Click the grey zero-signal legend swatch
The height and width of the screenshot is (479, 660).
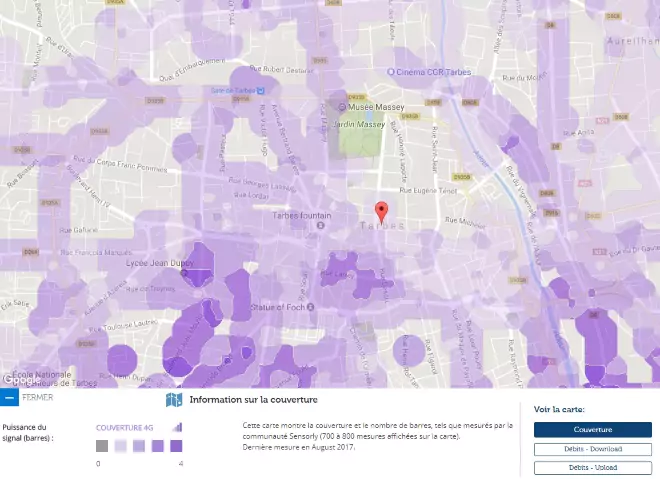point(102,446)
